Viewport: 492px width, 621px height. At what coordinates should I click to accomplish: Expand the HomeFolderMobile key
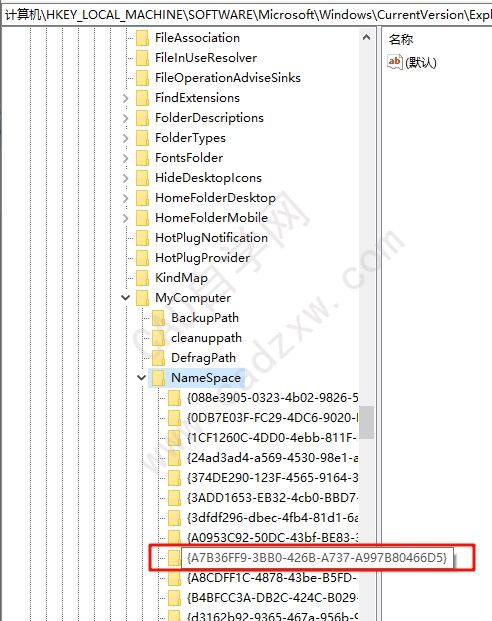126,218
